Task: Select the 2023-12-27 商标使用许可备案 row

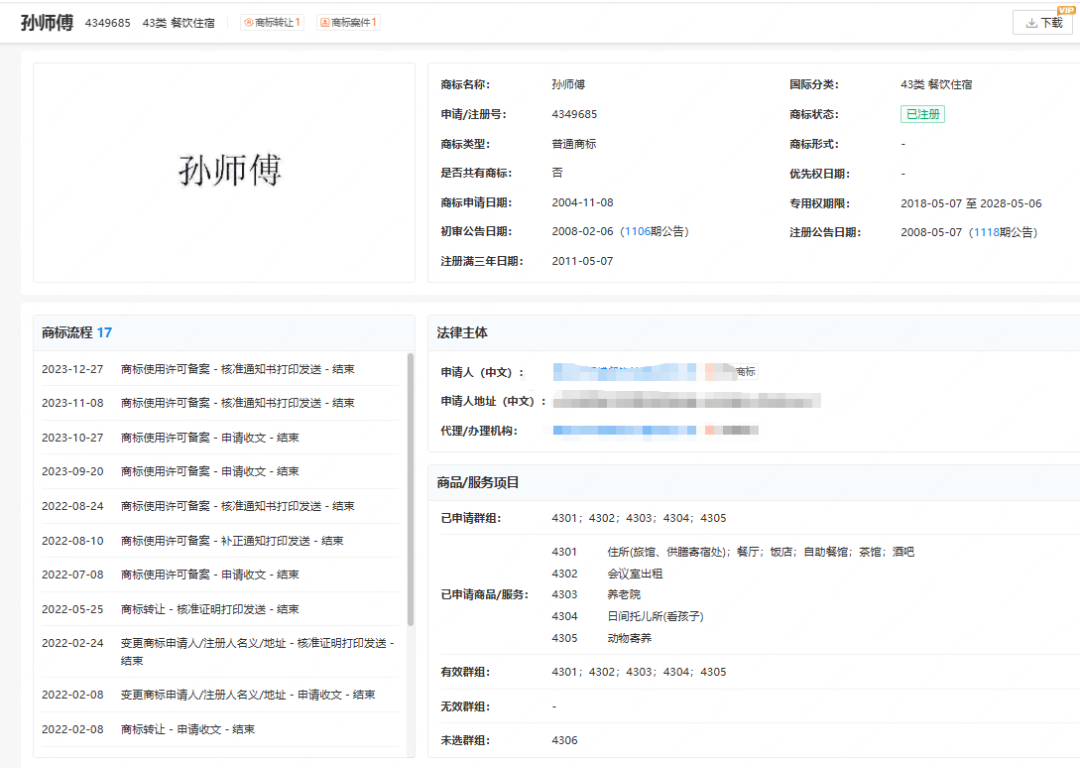Action: pos(220,369)
